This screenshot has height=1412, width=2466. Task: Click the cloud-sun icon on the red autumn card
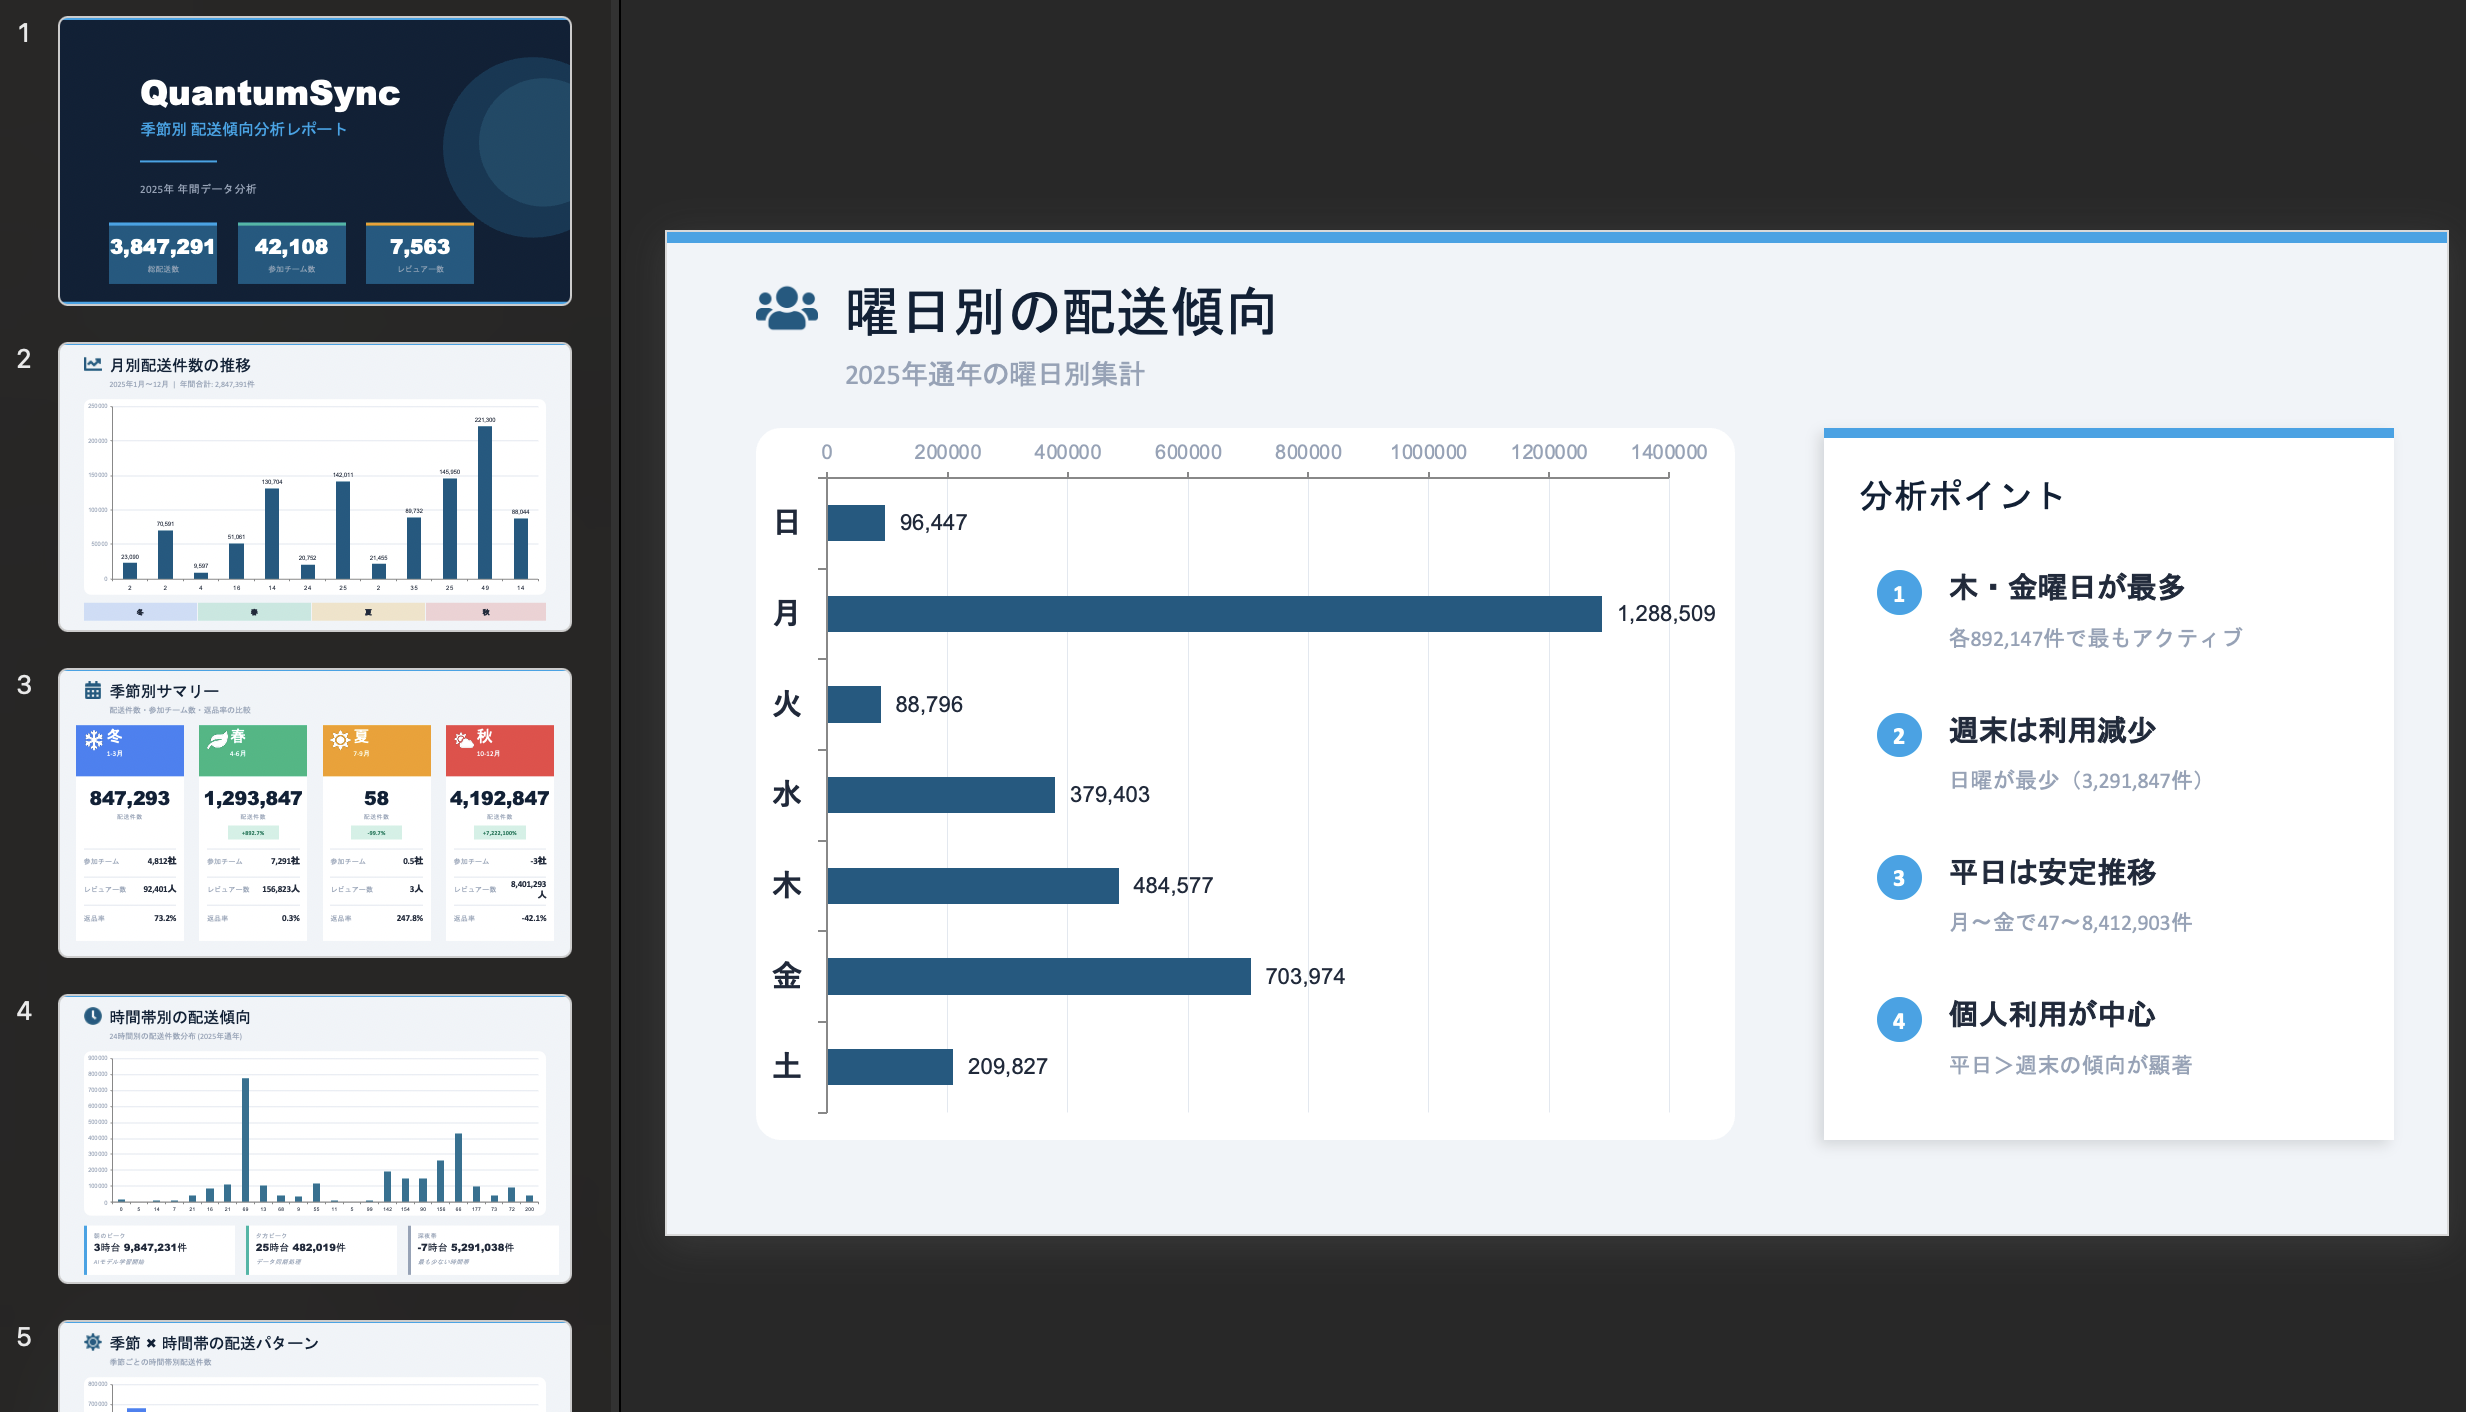click(464, 740)
